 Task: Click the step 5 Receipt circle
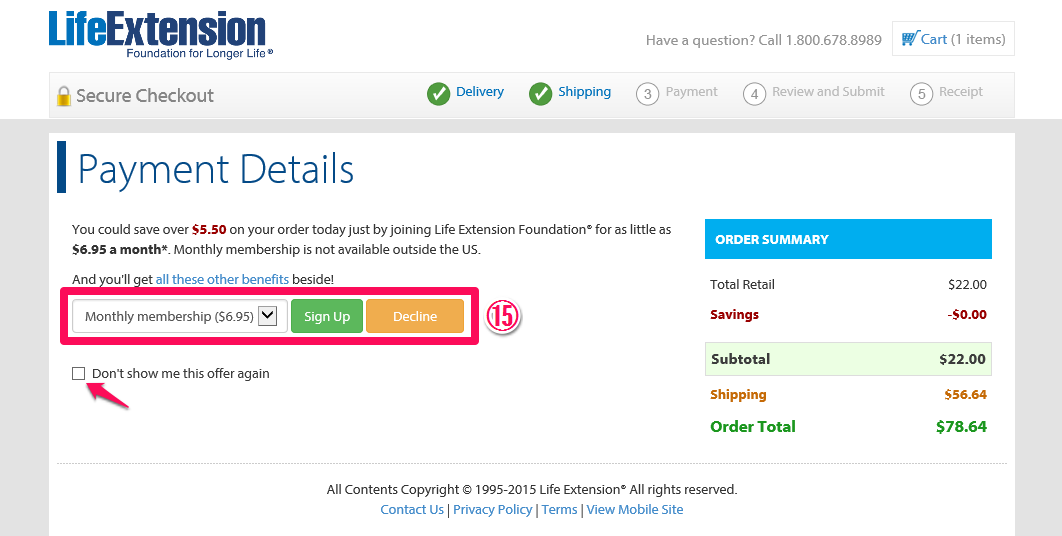pos(921,94)
